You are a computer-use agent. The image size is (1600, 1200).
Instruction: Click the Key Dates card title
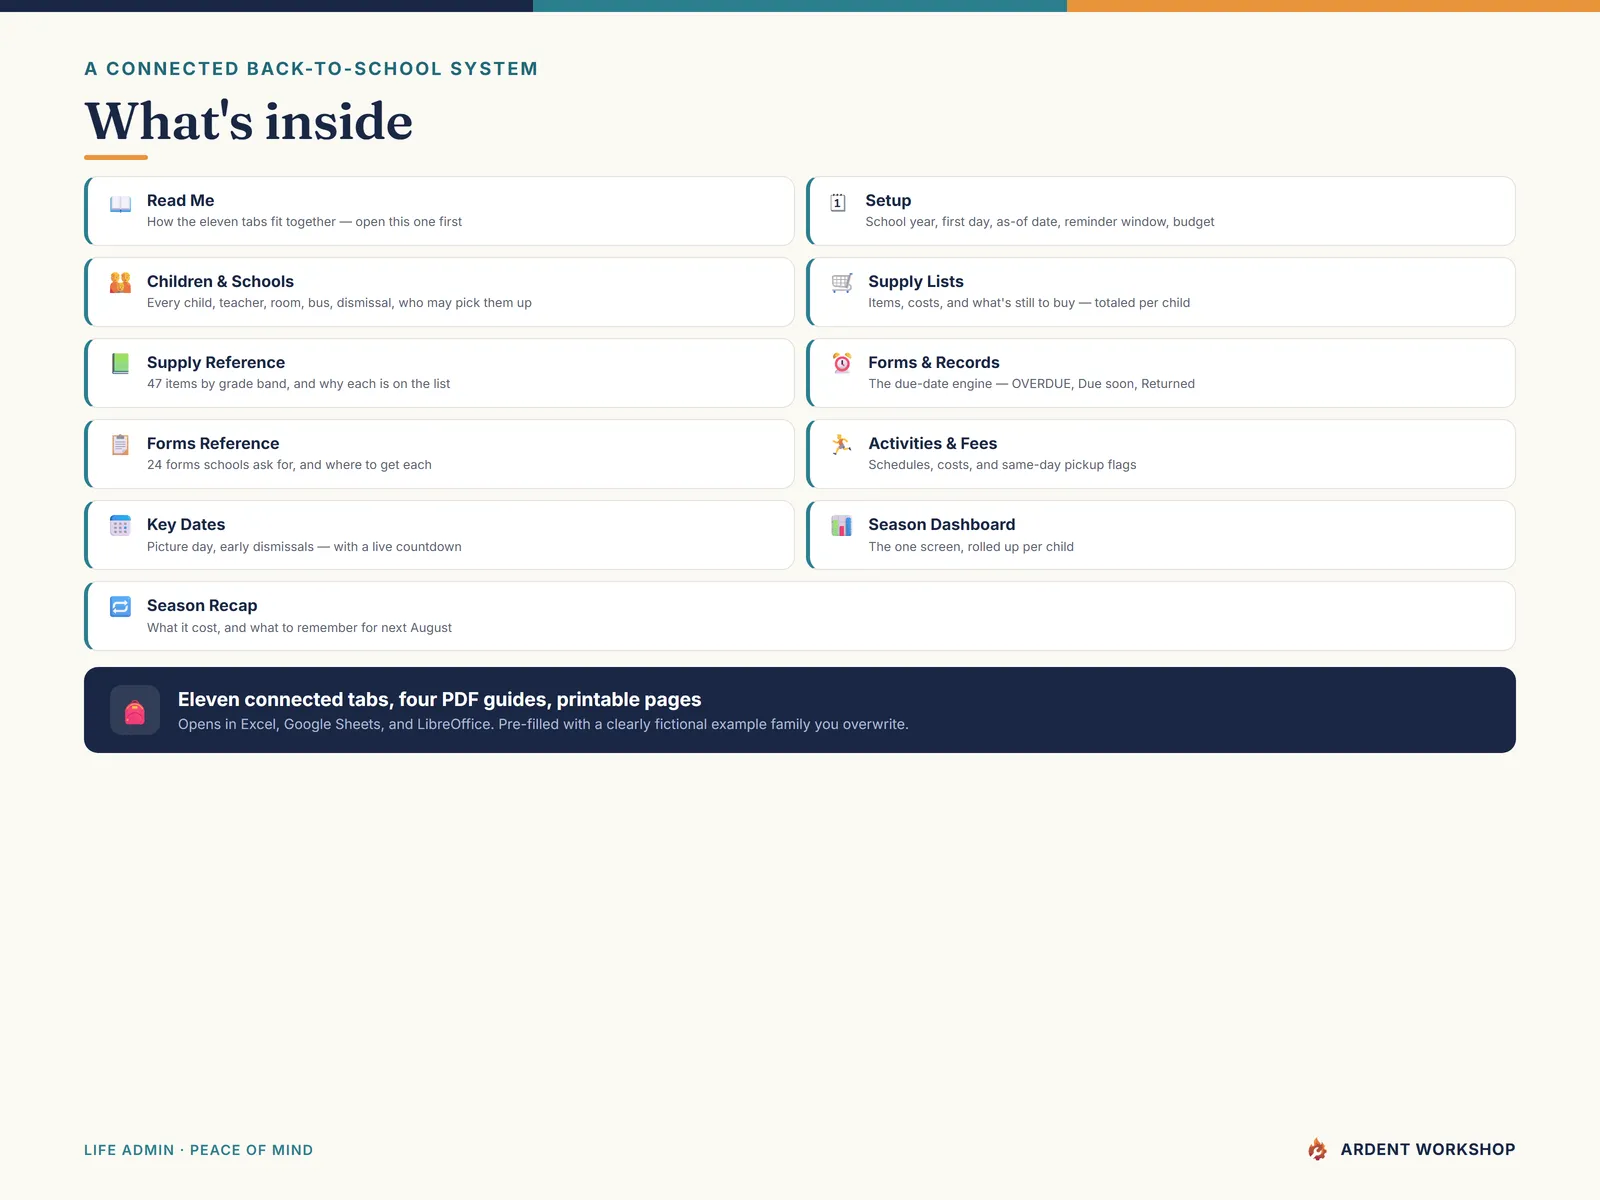pyautogui.click(x=186, y=524)
